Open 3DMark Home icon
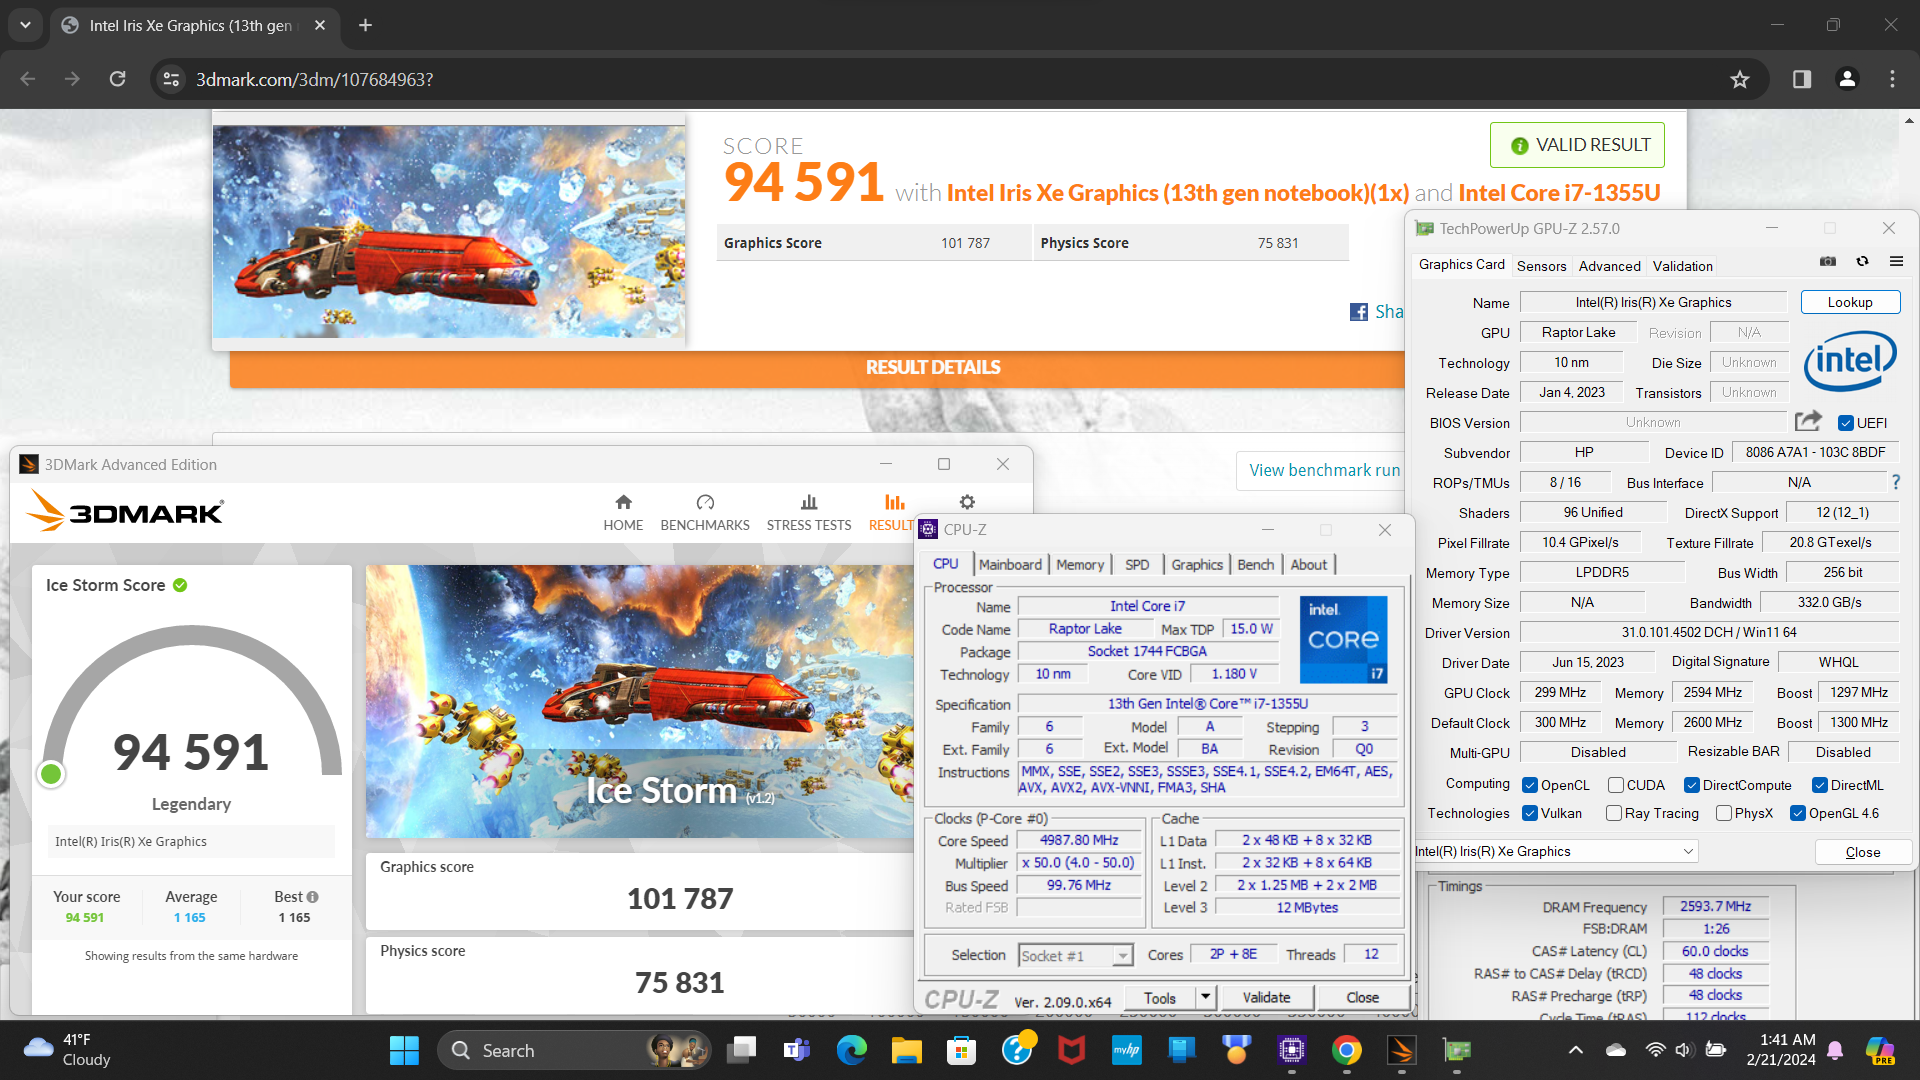 click(x=623, y=513)
